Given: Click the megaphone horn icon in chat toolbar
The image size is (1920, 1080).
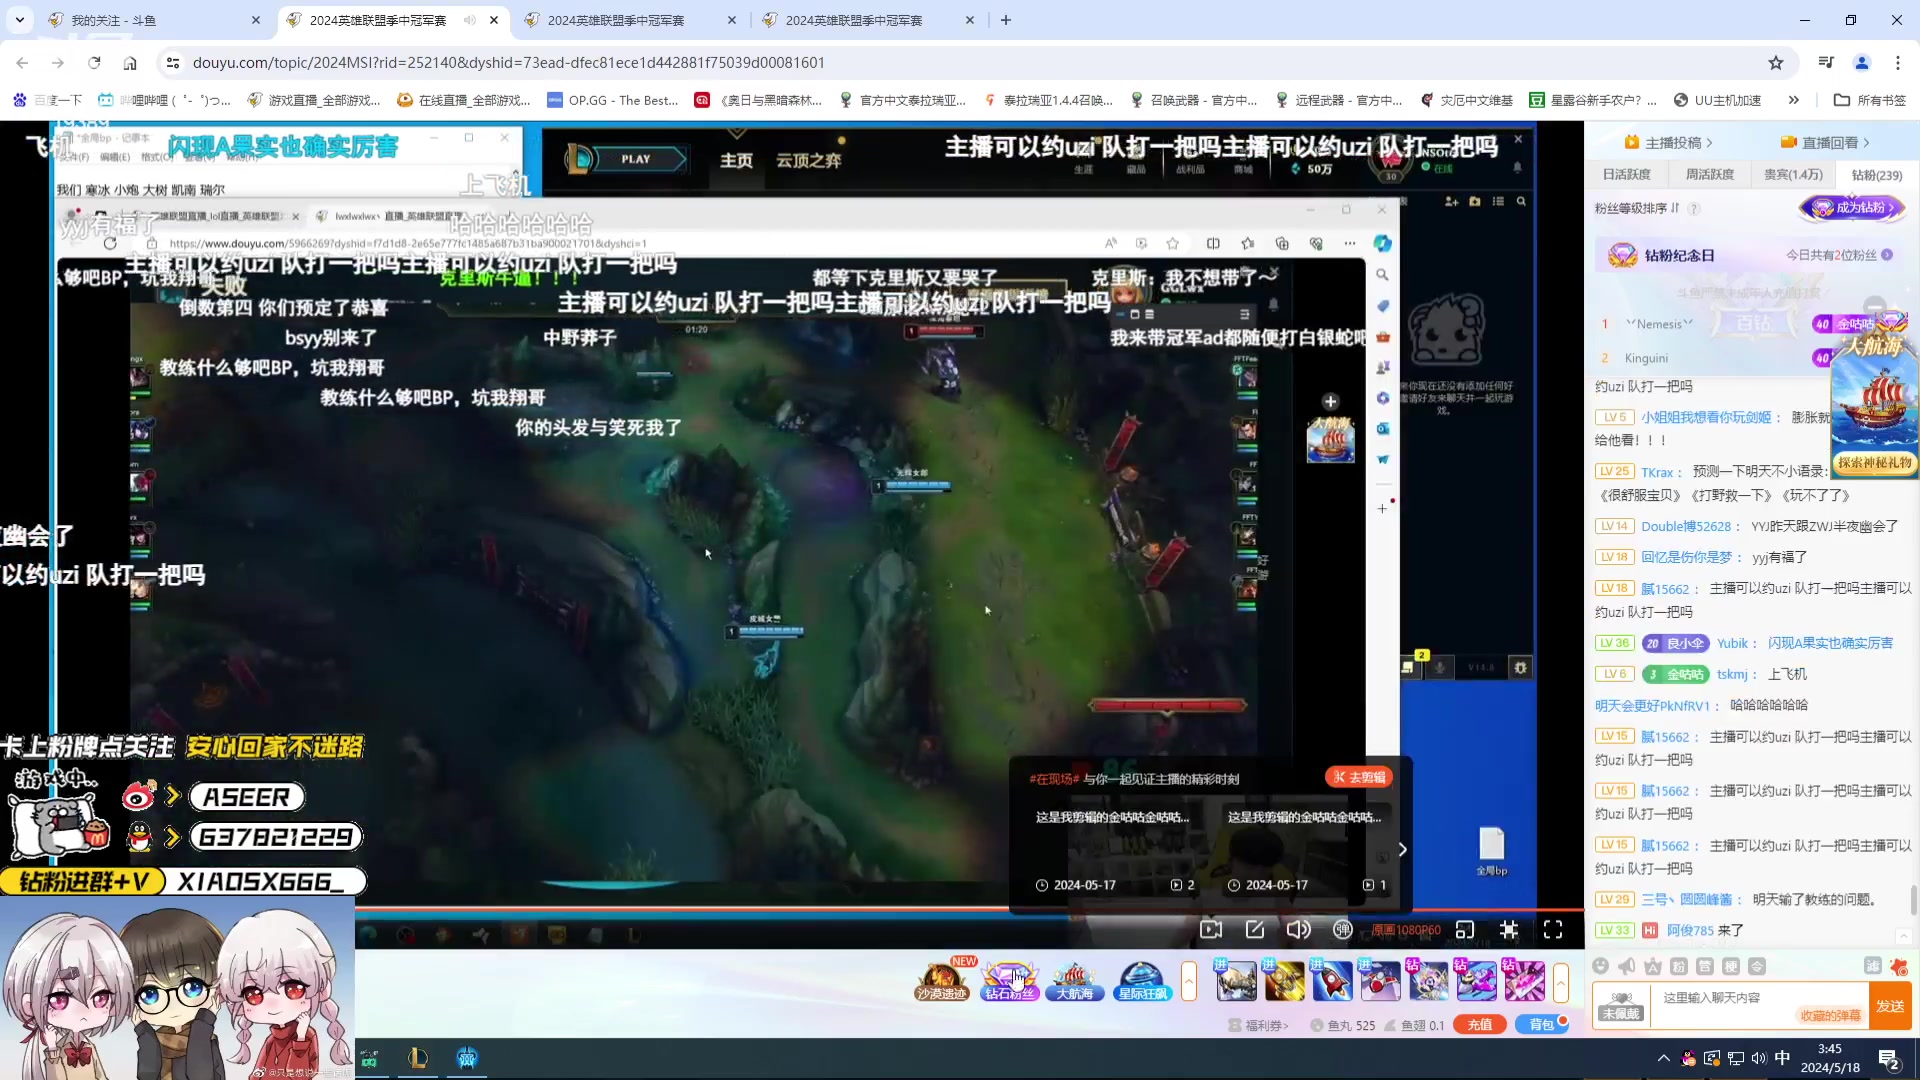Looking at the screenshot, I should click(1627, 966).
